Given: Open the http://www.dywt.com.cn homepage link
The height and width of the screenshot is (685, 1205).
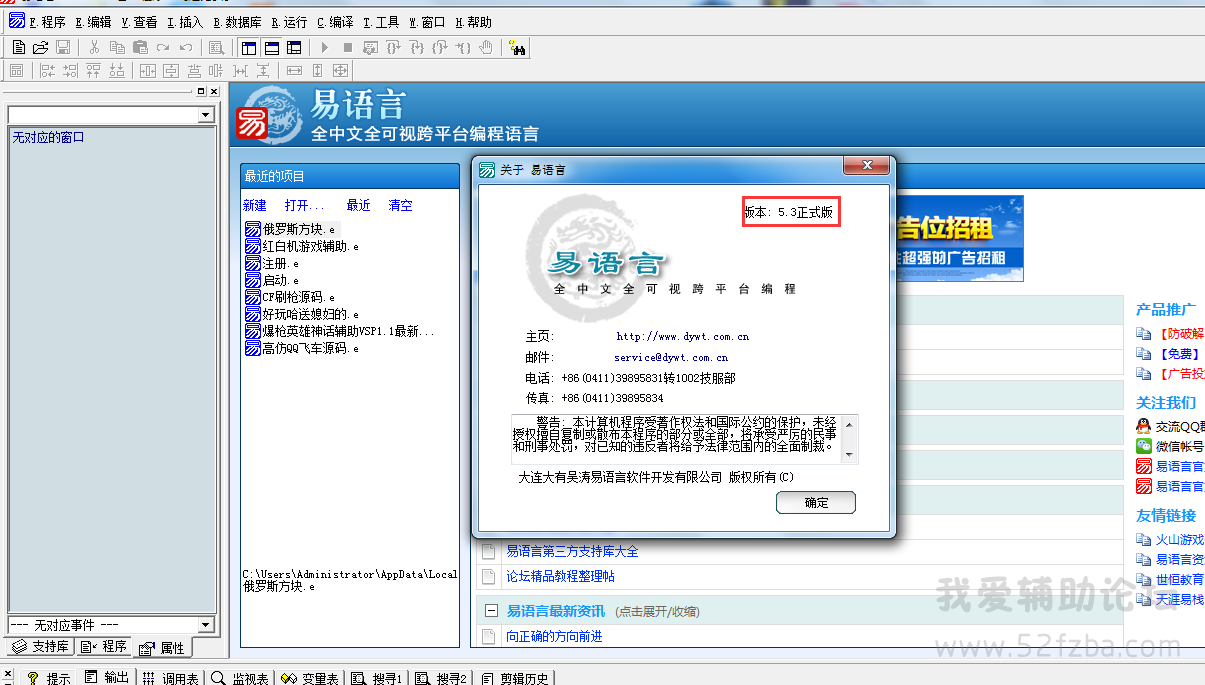Looking at the screenshot, I should [x=683, y=337].
